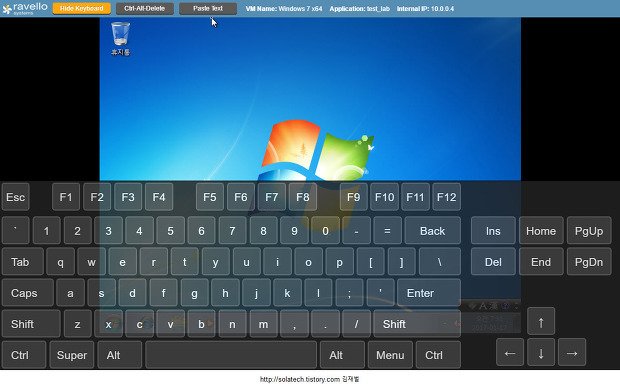
Task: Tap the comma key
Action: (x=295, y=324)
